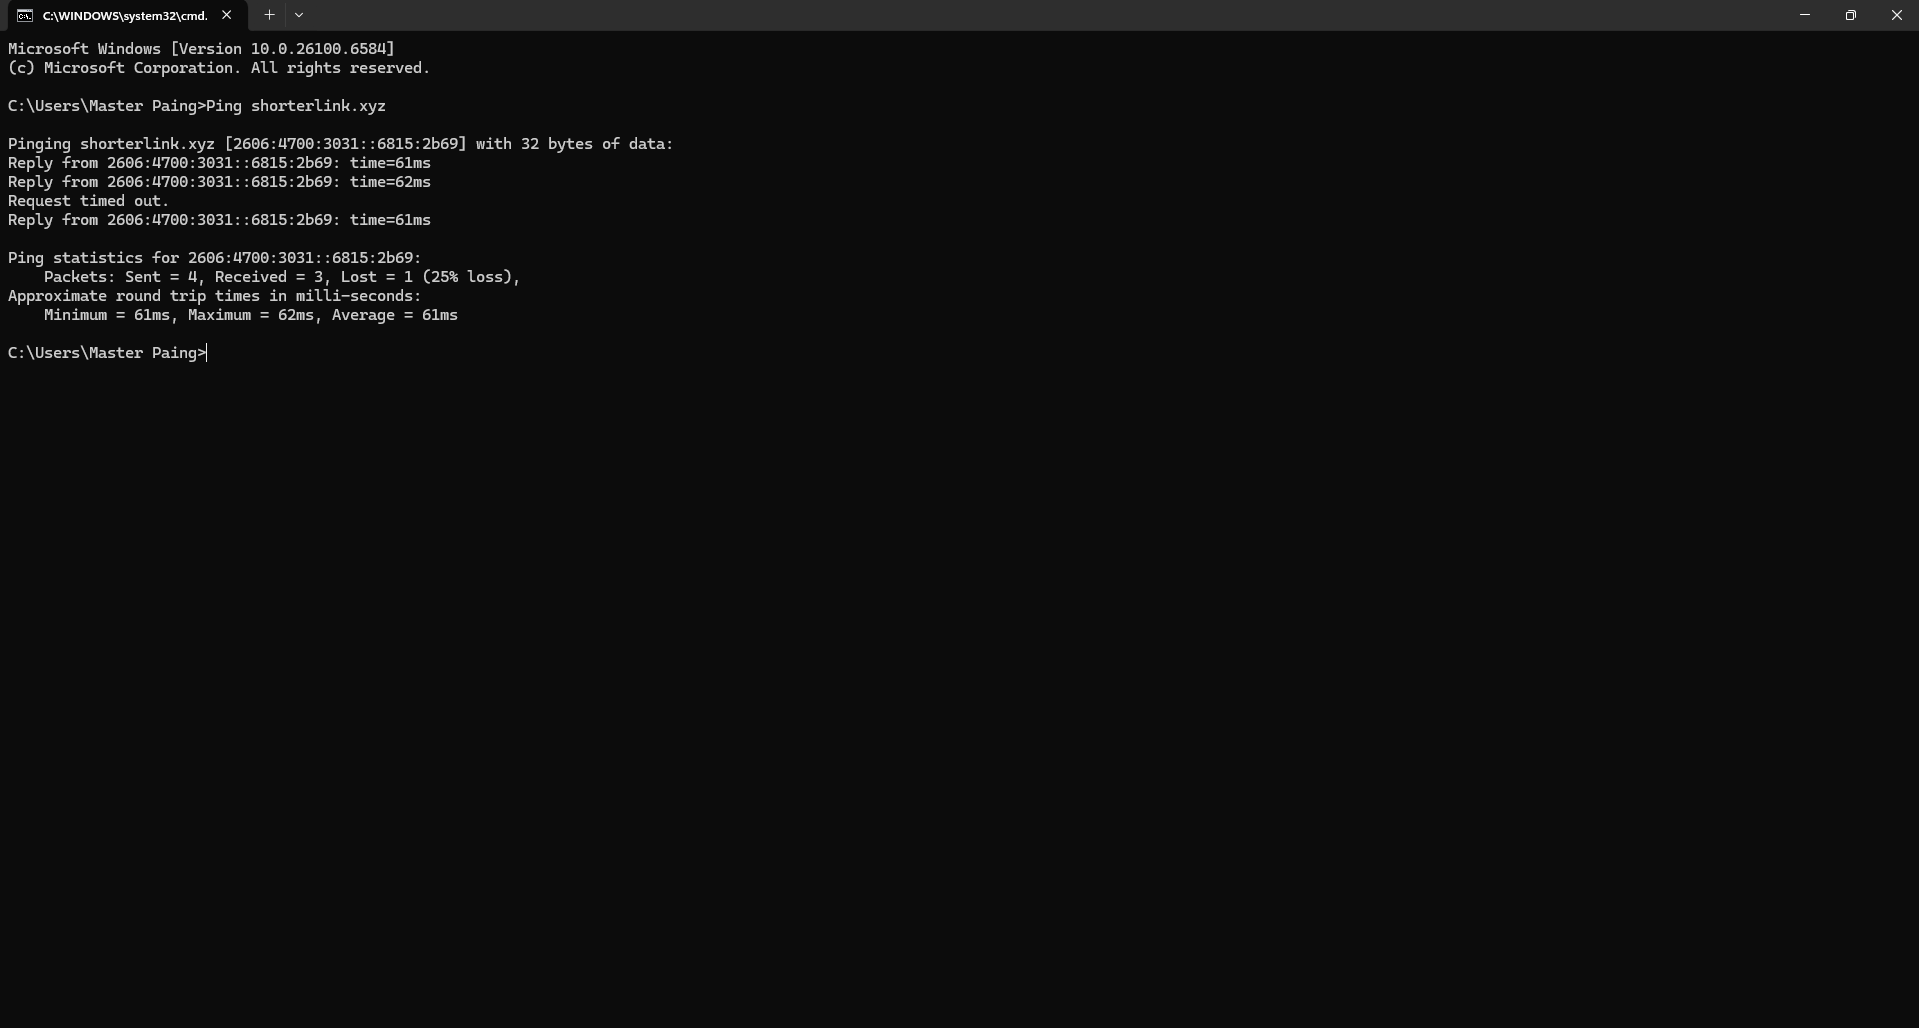
Task: Click the Microsoft Corporation copyright line
Action: [x=219, y=68]
